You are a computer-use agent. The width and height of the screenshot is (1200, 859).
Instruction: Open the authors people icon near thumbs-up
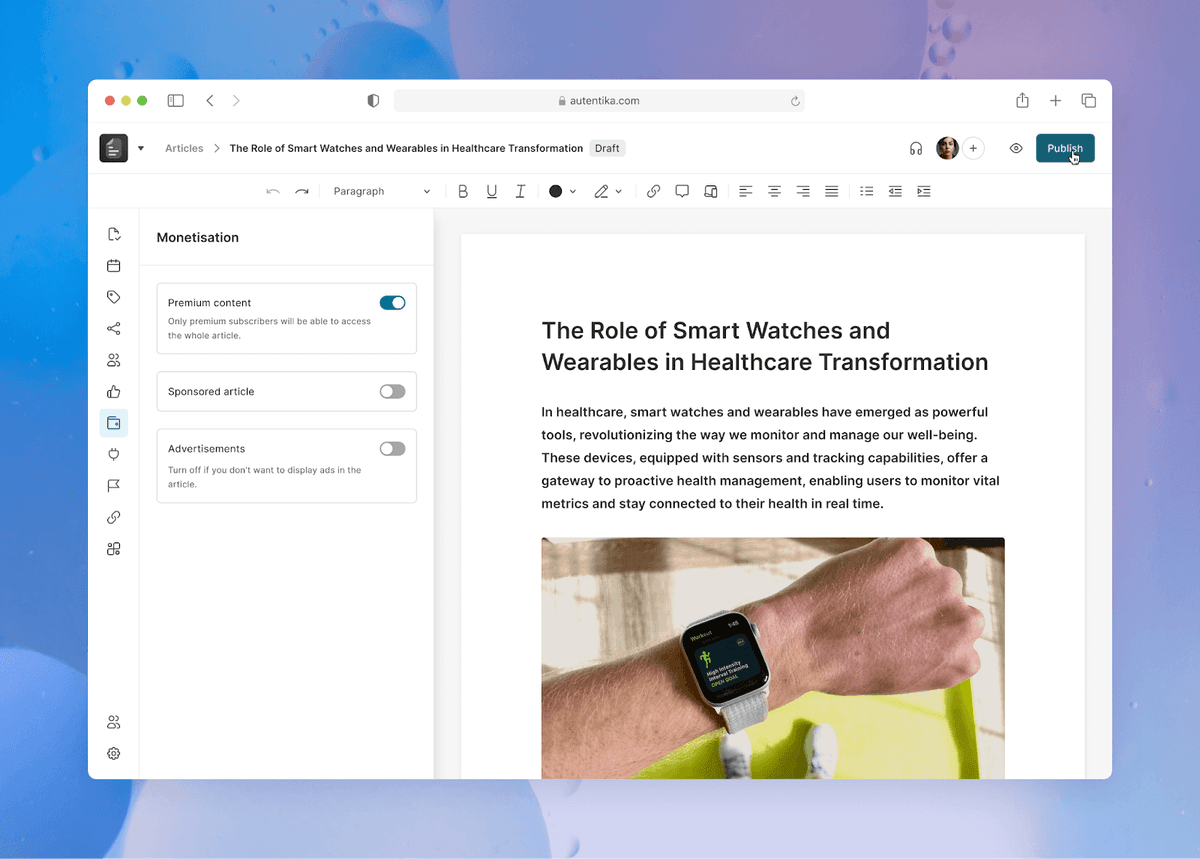(114, 360)
